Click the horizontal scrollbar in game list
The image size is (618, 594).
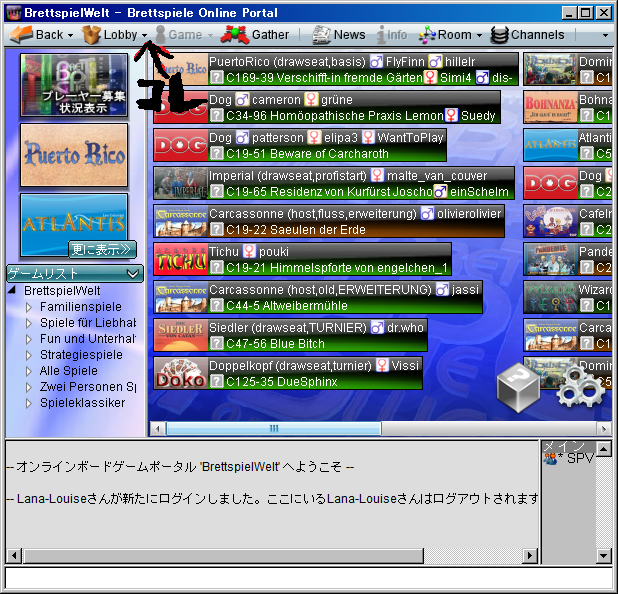(273, 428)
